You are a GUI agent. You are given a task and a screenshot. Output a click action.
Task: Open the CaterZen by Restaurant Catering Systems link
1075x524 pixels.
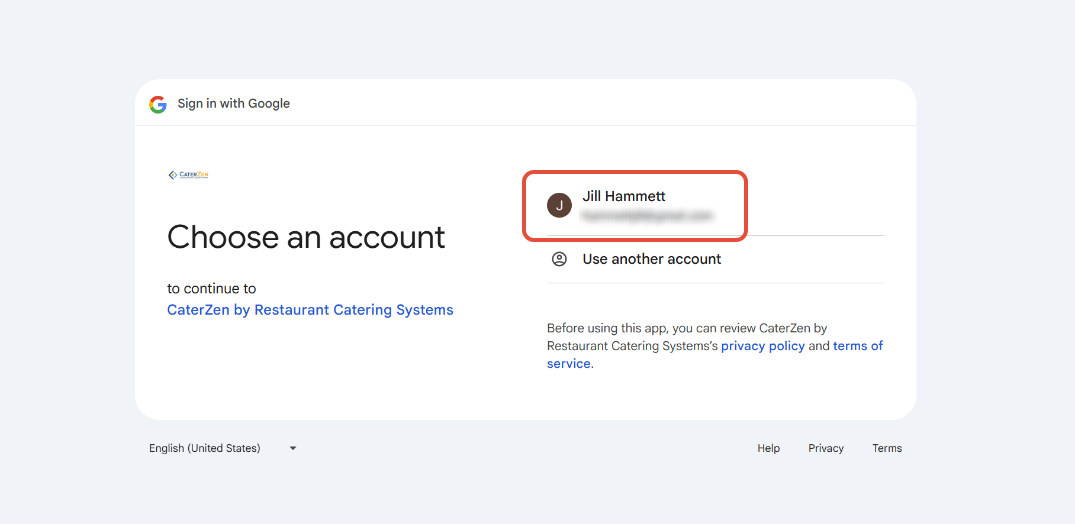310,310
